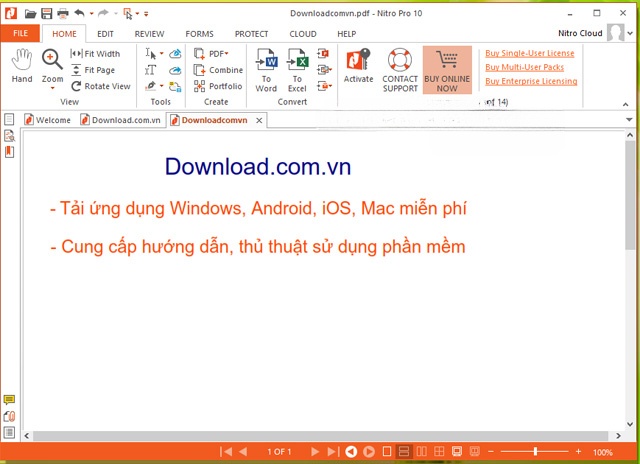Open file via folder icon in title bar
This screenshot has height=464, width=640.
pyautogui.click(x=30, y=13)
